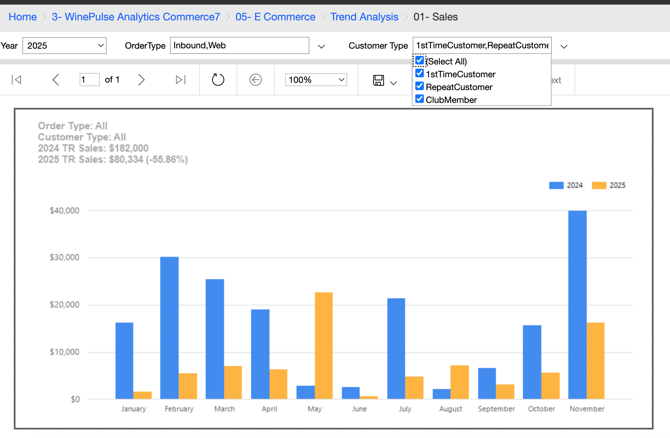Image resolution: width=670 pixels, height=438 pixels.
Task: Navigate to Home breadcrumb
Action: 22,17
